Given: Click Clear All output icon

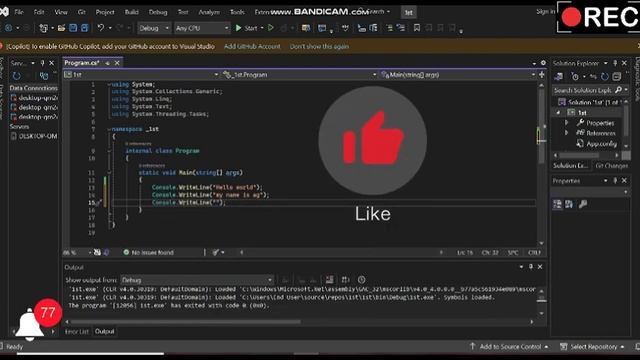Looking at the screenshot, I should (329, 280).
